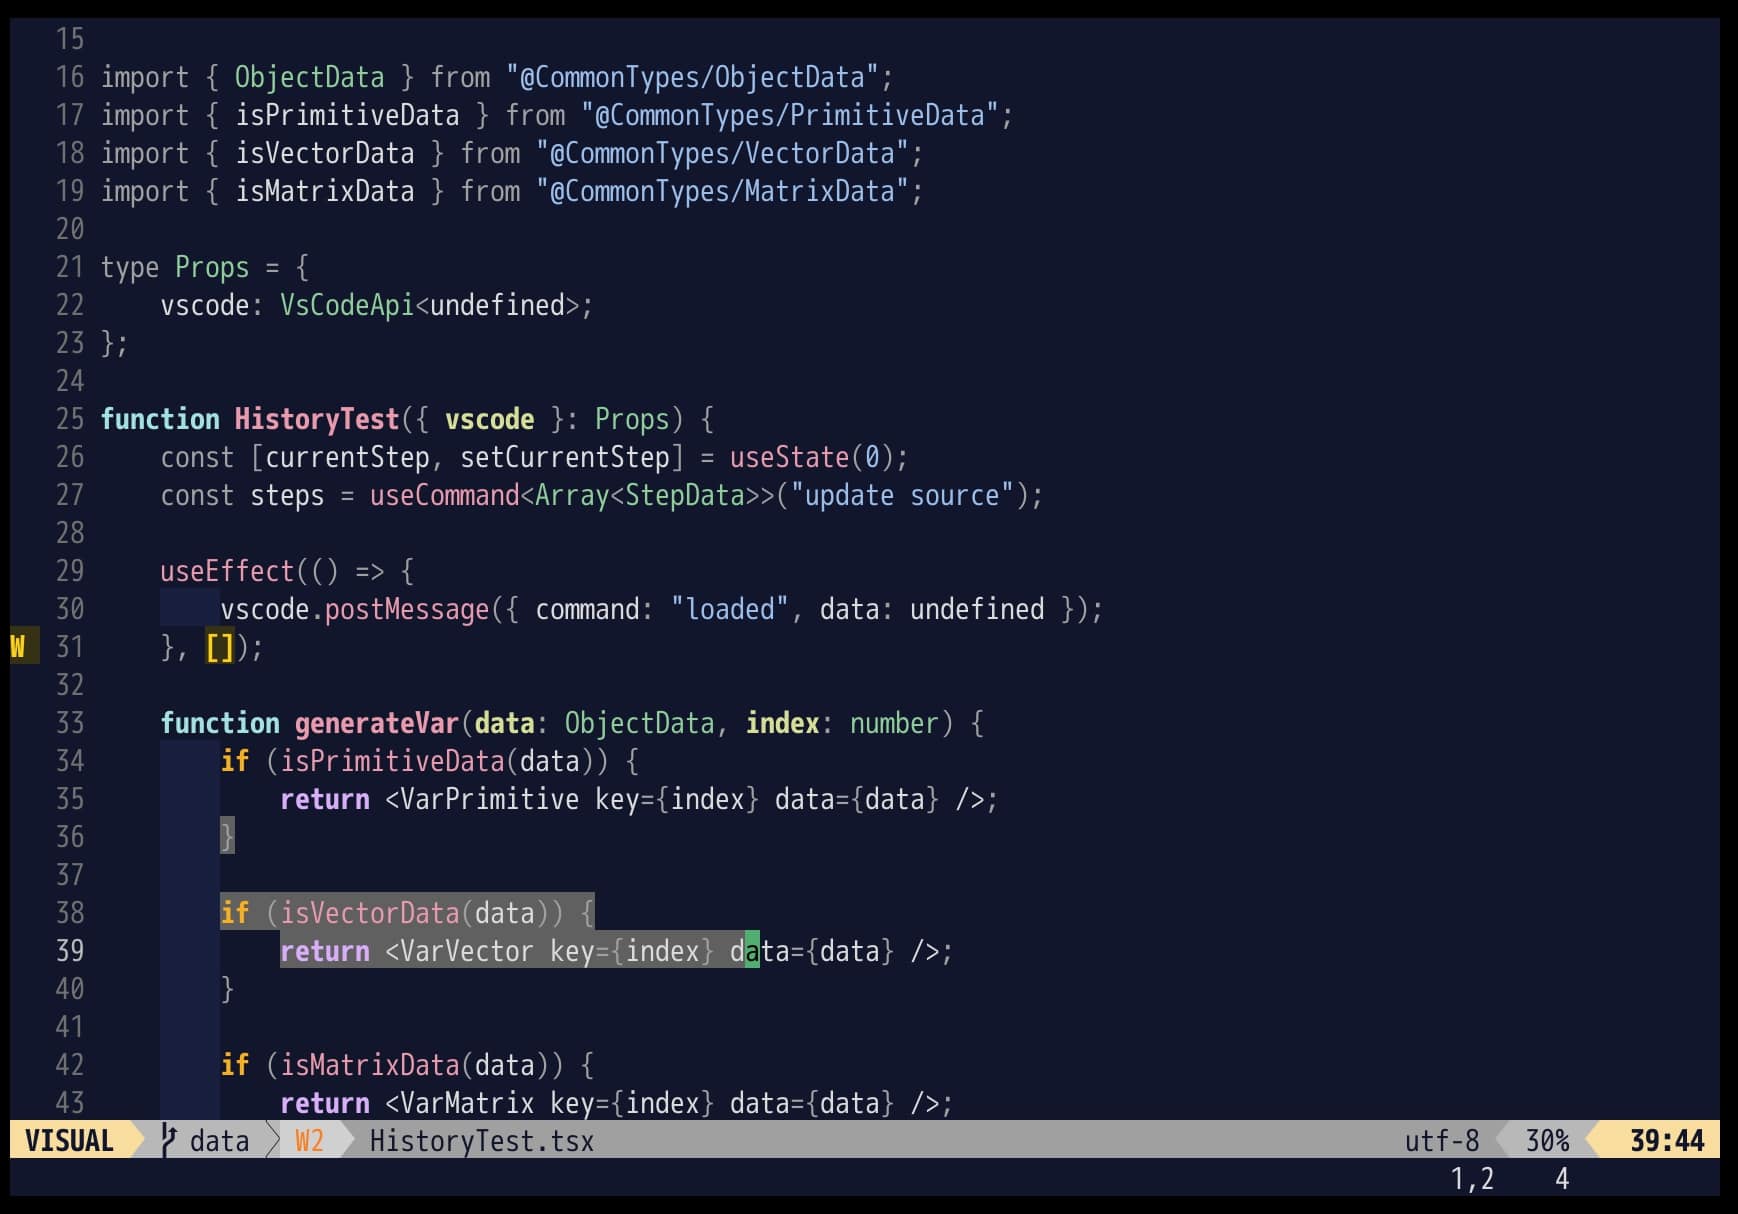
Task: Click the W2 warning count in the statusline
Action: 309,1140
